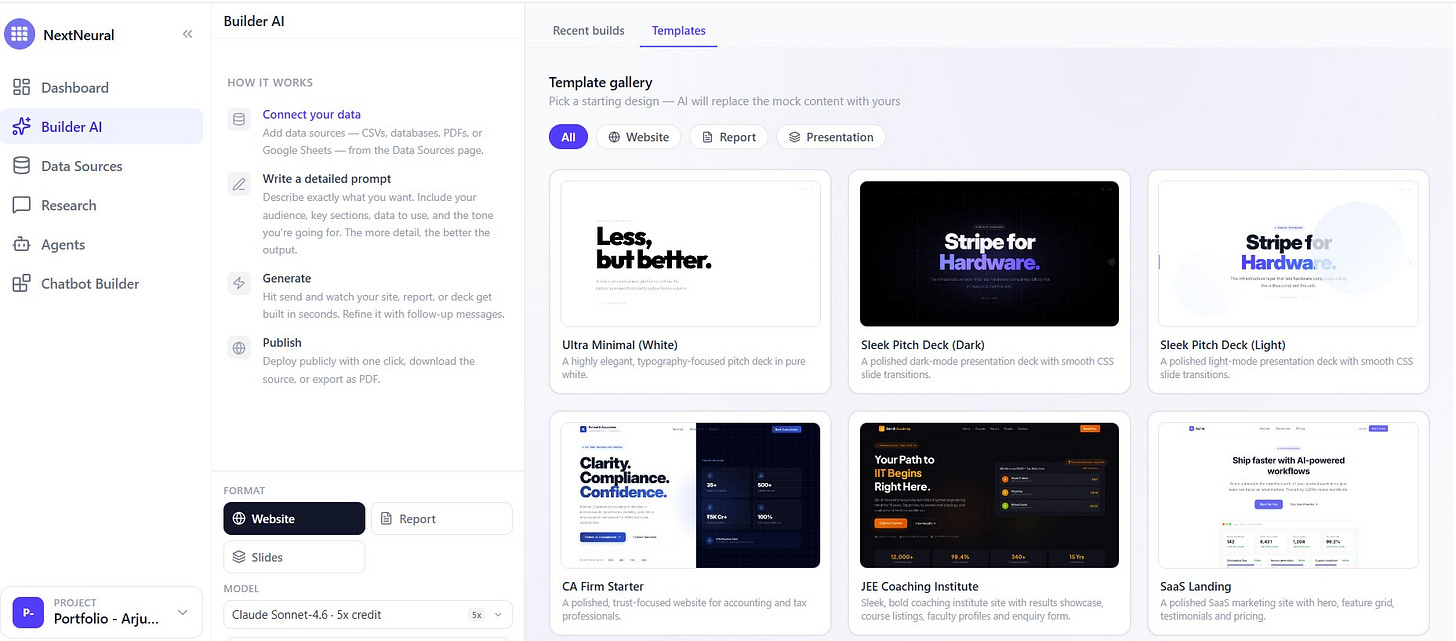Viewport: 1456px width, 641px height.
Task: Click the HOW IT WORKS label
Action: tap(270, 83)
